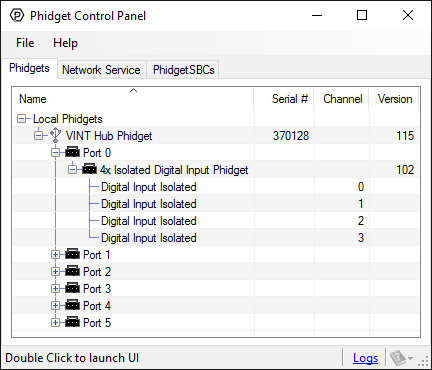Image resolution: width=432 pixels, height=370 pixels.
Task: Click serial number 370128
Action: tap(291, 136)
